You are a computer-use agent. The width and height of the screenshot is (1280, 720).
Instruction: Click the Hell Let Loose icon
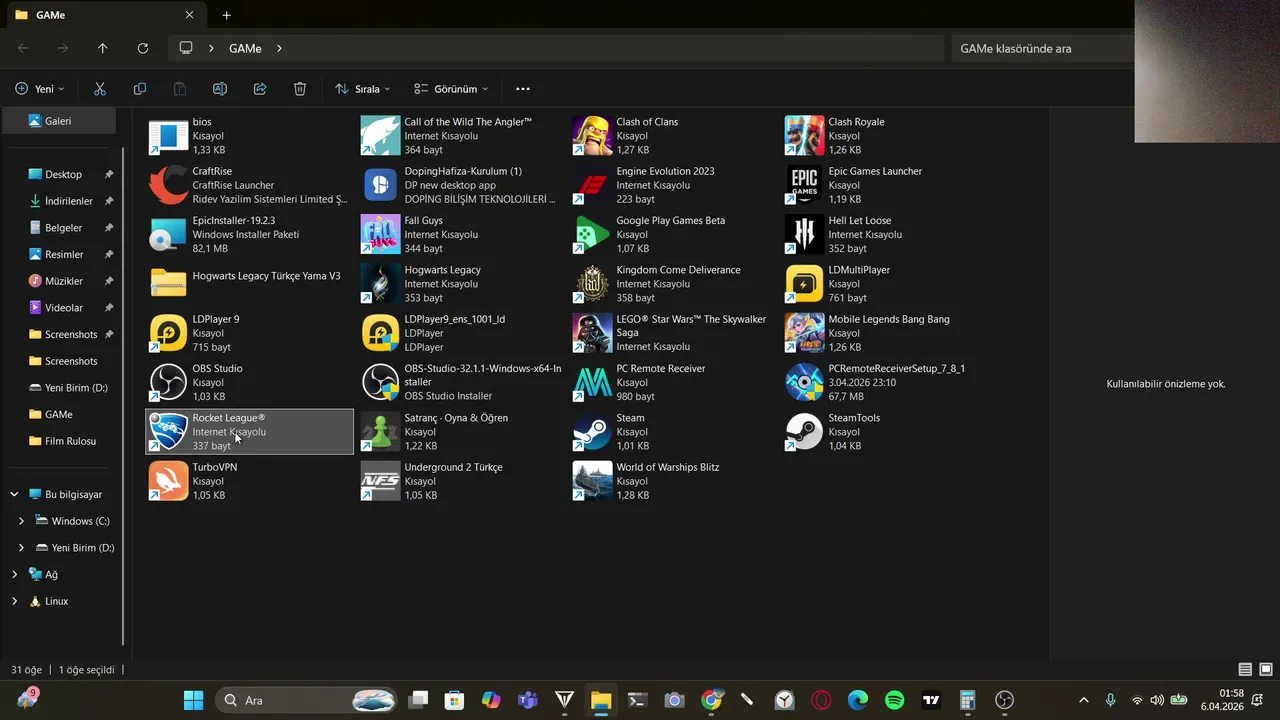click(x=804, y=234)
